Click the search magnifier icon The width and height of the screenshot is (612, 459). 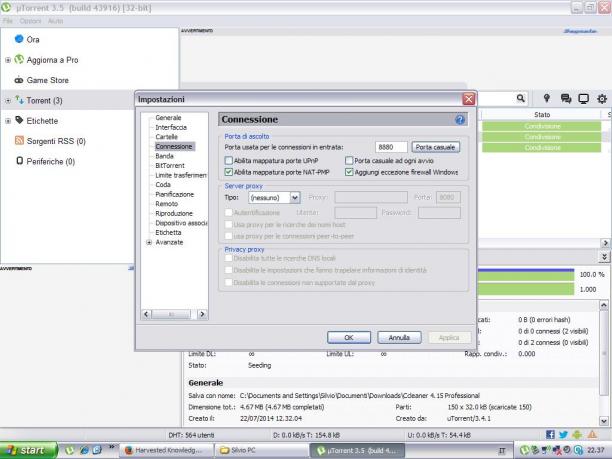521,98
